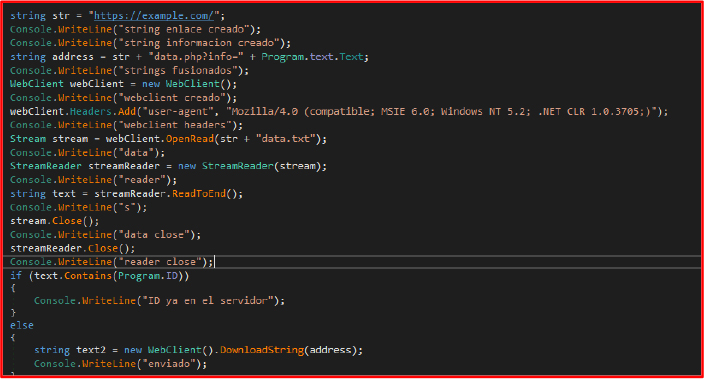The height and width of the screenshot is (379, 704).
Task: Place cursor after reader close line
Action: 215,262
